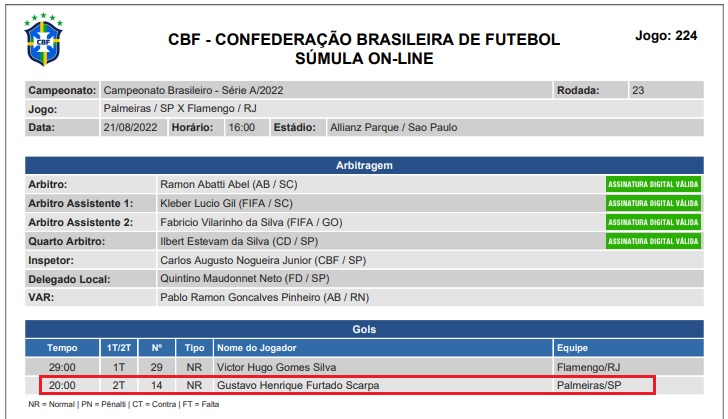Screen dimensions: 728x419
Task: Click Kleber Lucio Gil's digital signature badge
Action: tap(653, 203)
